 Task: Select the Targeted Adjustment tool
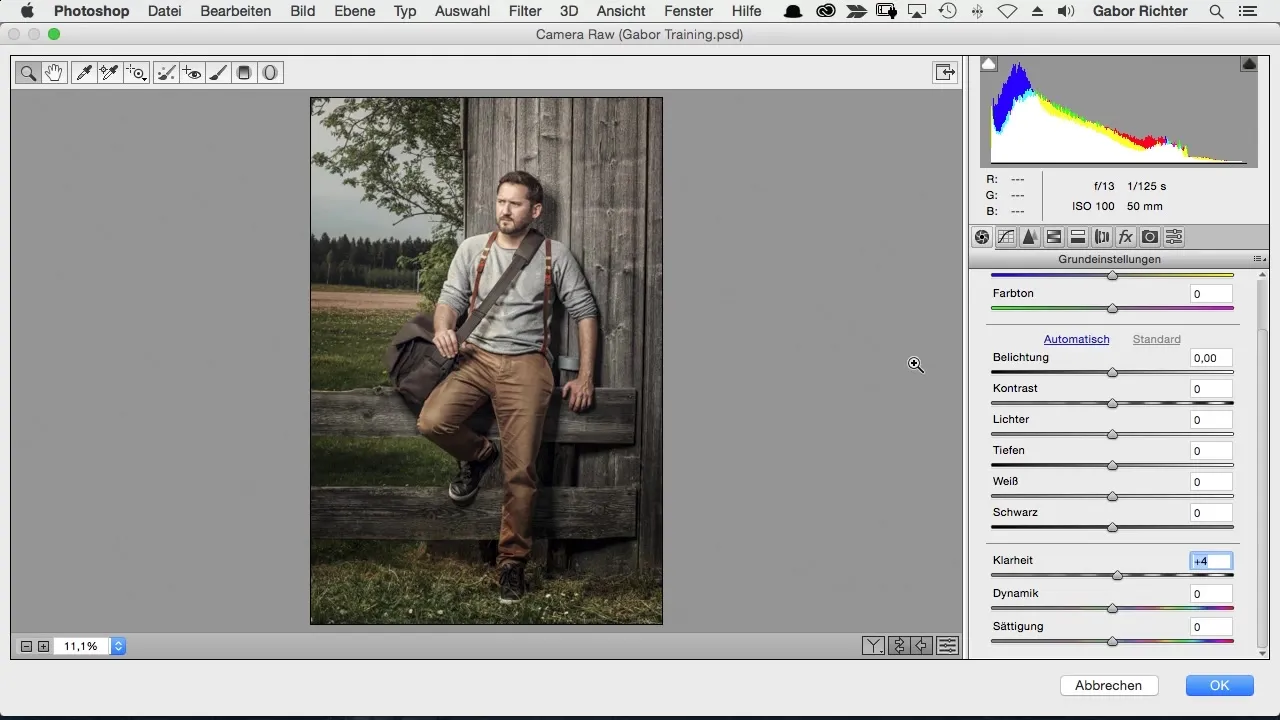point(136,73)
